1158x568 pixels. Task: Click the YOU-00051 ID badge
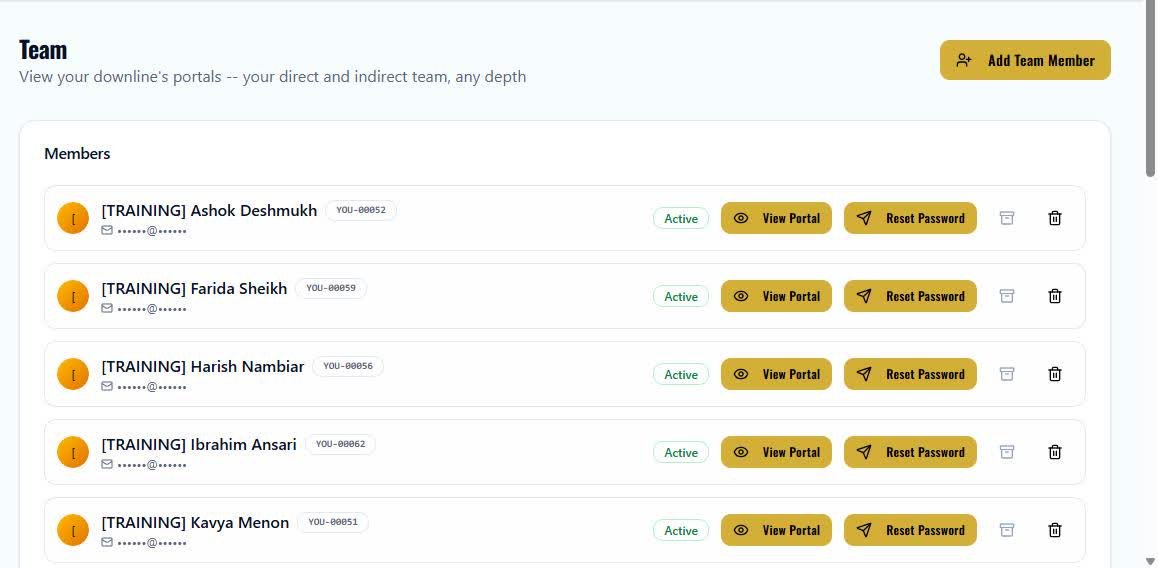point(333,522)
